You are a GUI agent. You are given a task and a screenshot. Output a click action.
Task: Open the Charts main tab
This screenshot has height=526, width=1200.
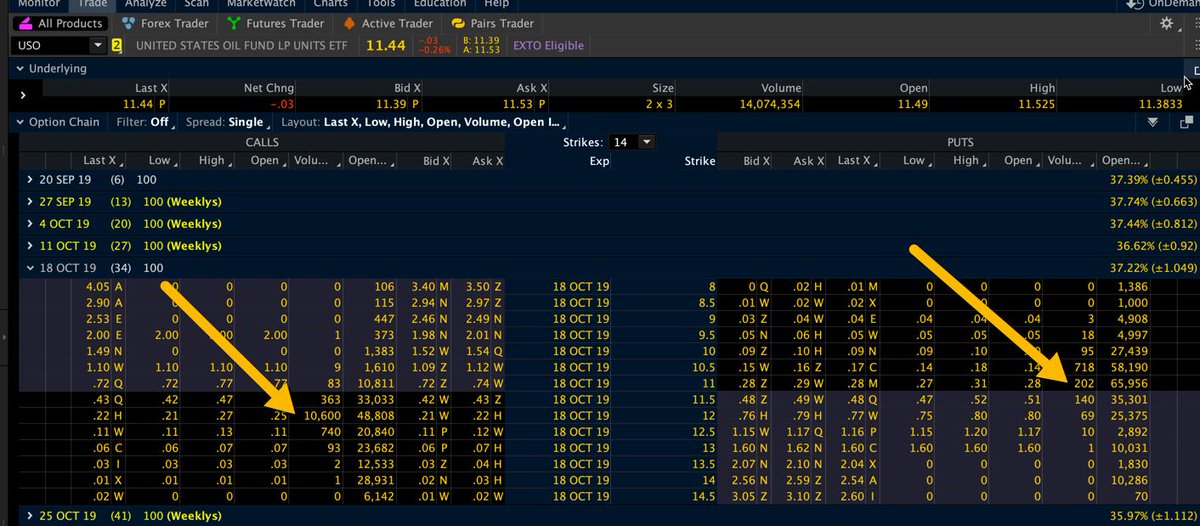pos(331,3)
